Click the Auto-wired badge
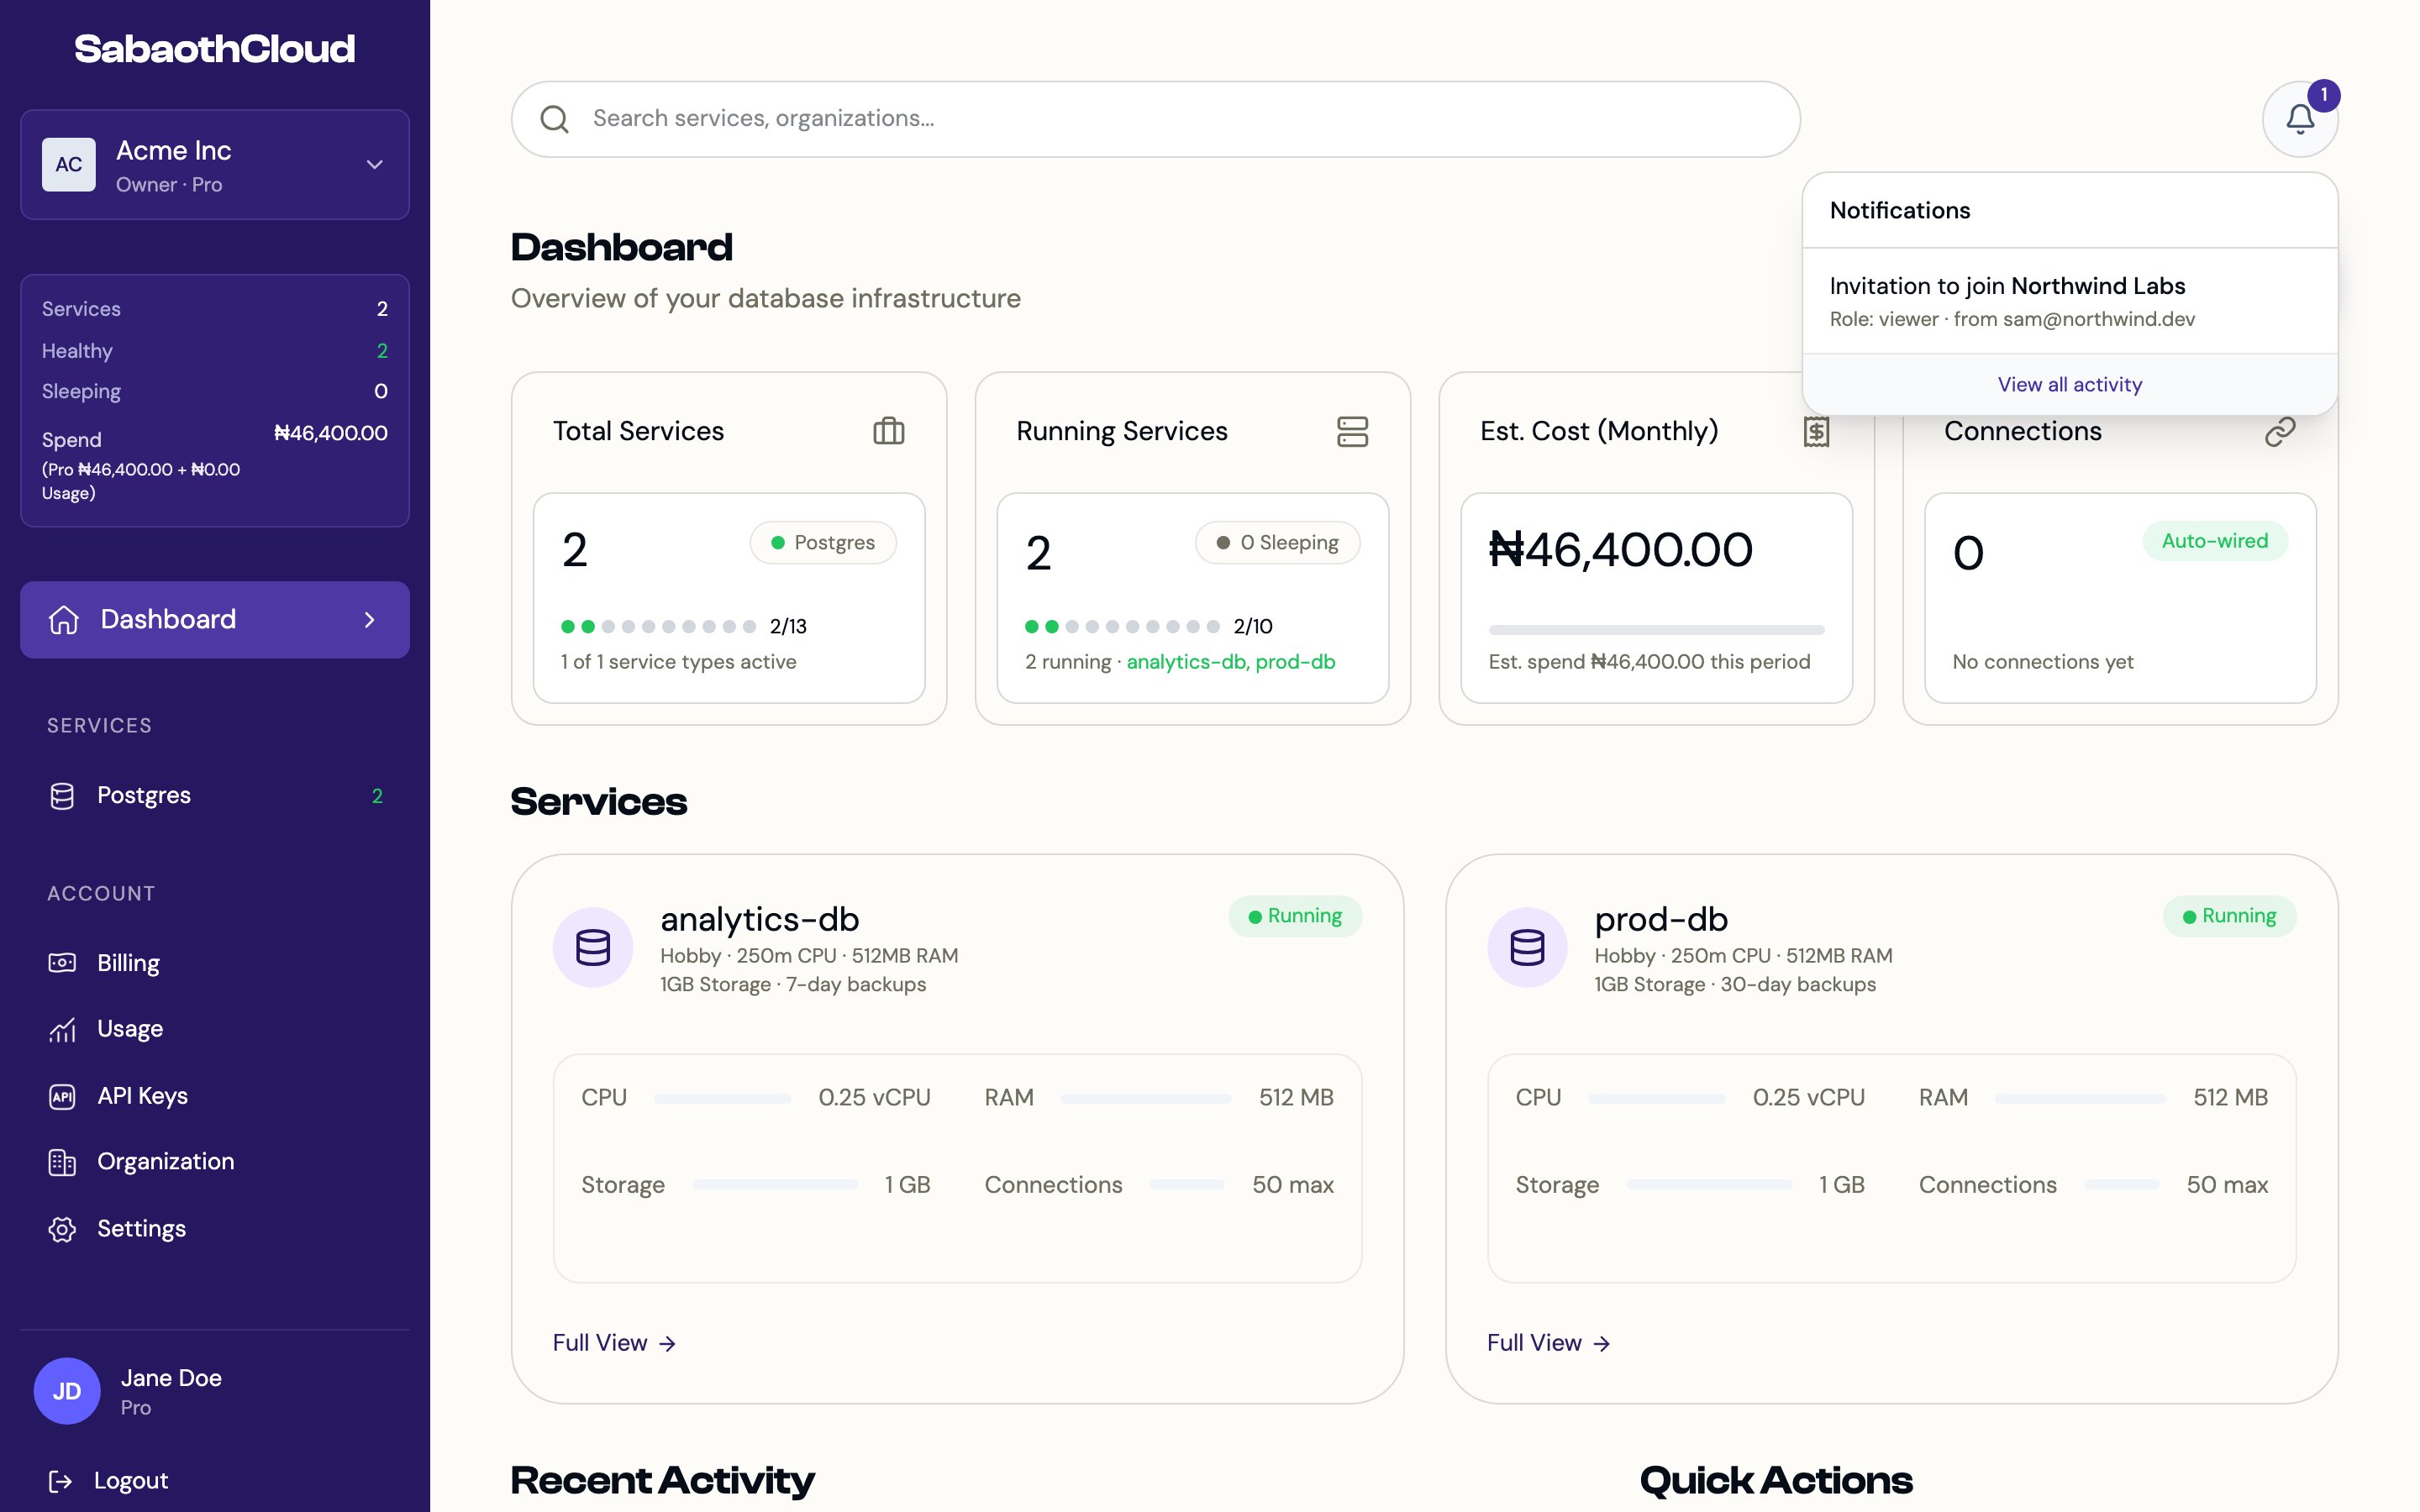 point(2215,541)
